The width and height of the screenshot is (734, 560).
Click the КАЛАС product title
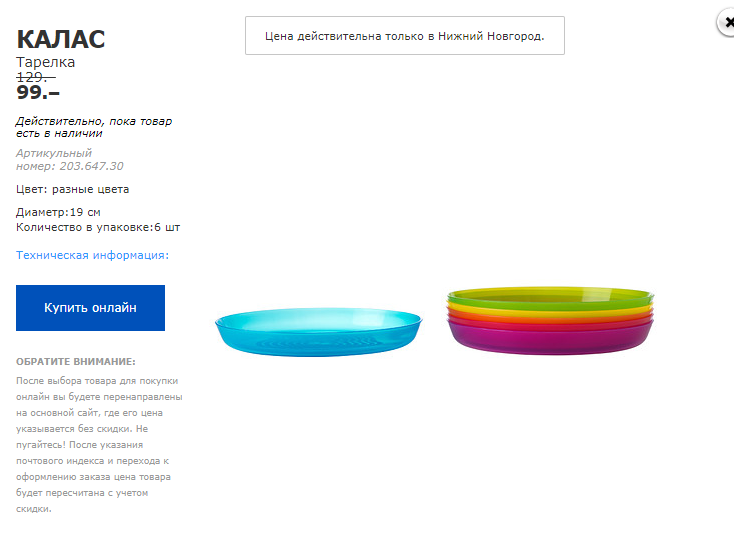60,39
